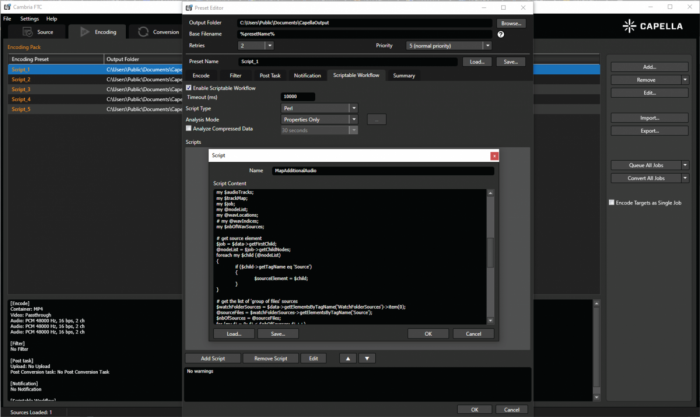Toggle the Encode Targets as Single Job checkbox

click(612, 203)
